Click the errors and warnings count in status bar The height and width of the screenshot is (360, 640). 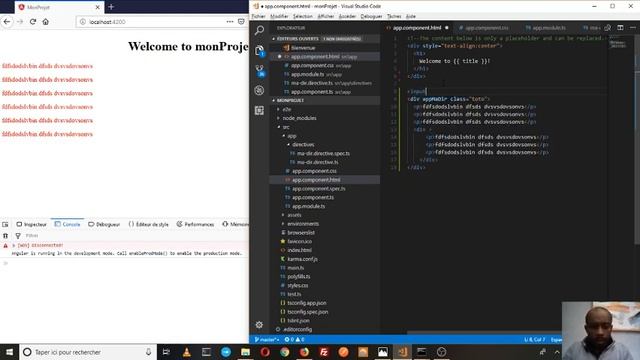point(294,340)
